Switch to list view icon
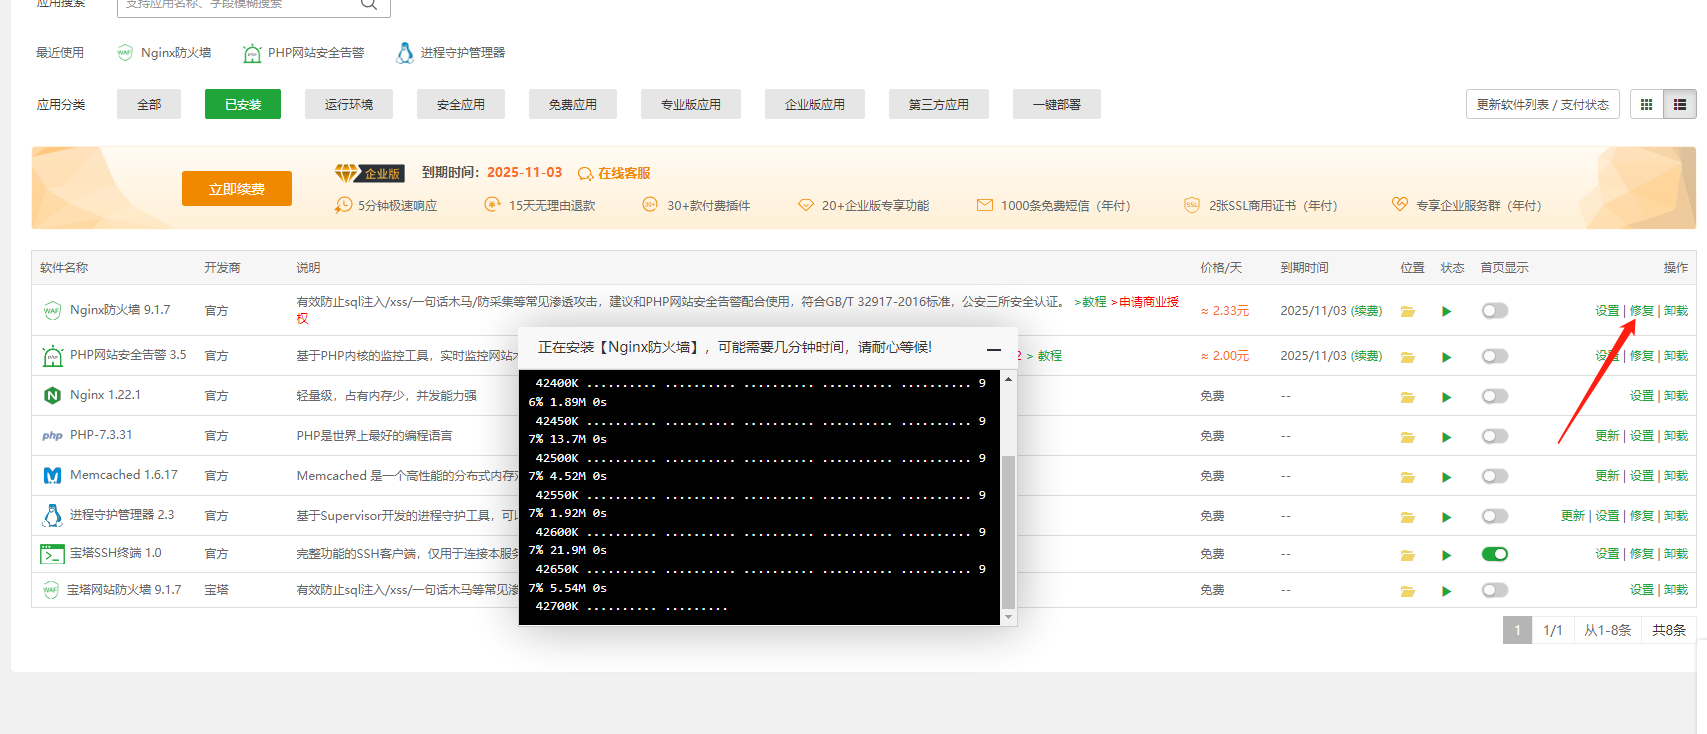 click(1680, 104)
